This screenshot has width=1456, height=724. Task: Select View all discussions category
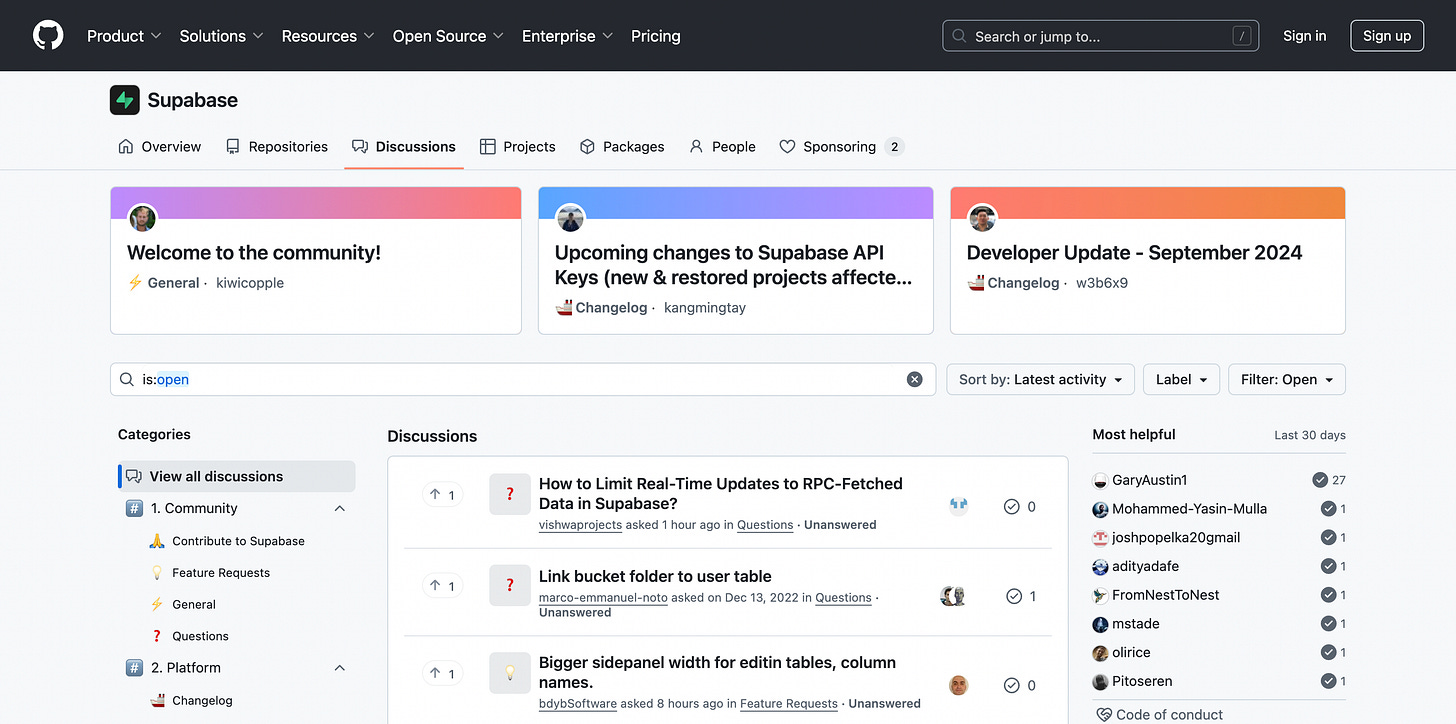click(x=237, y=476)
